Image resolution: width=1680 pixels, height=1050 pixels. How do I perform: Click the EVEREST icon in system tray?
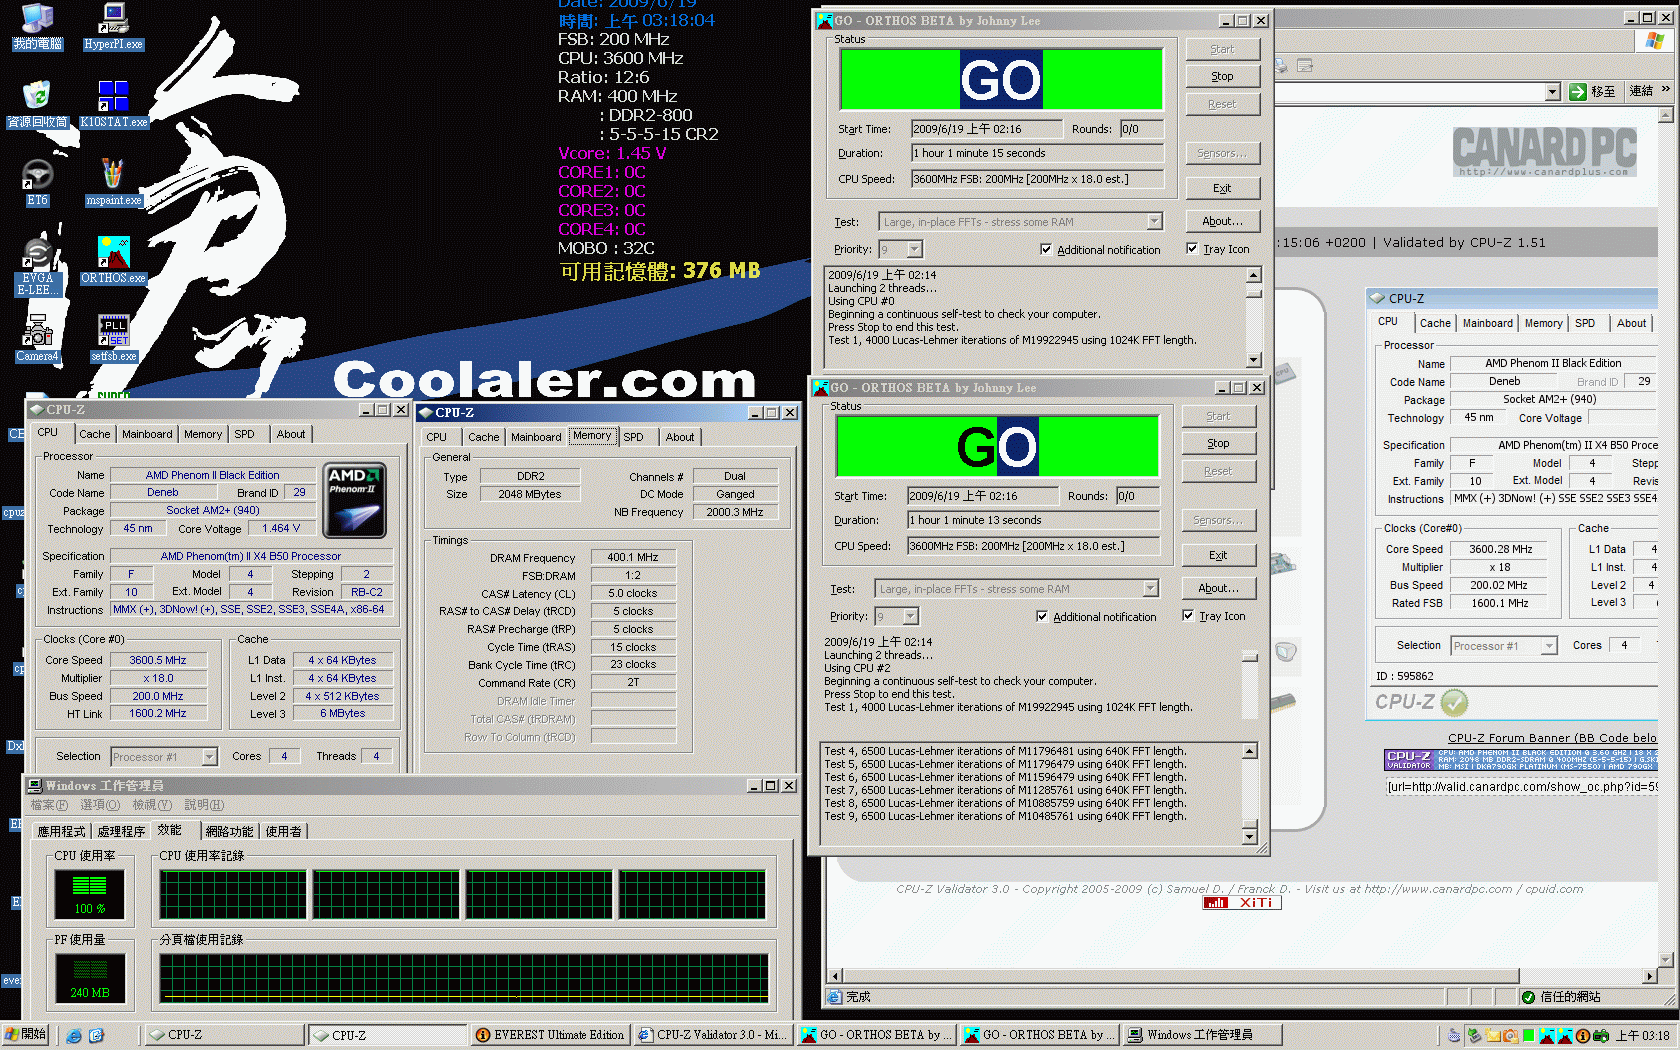point(1583,1036)
